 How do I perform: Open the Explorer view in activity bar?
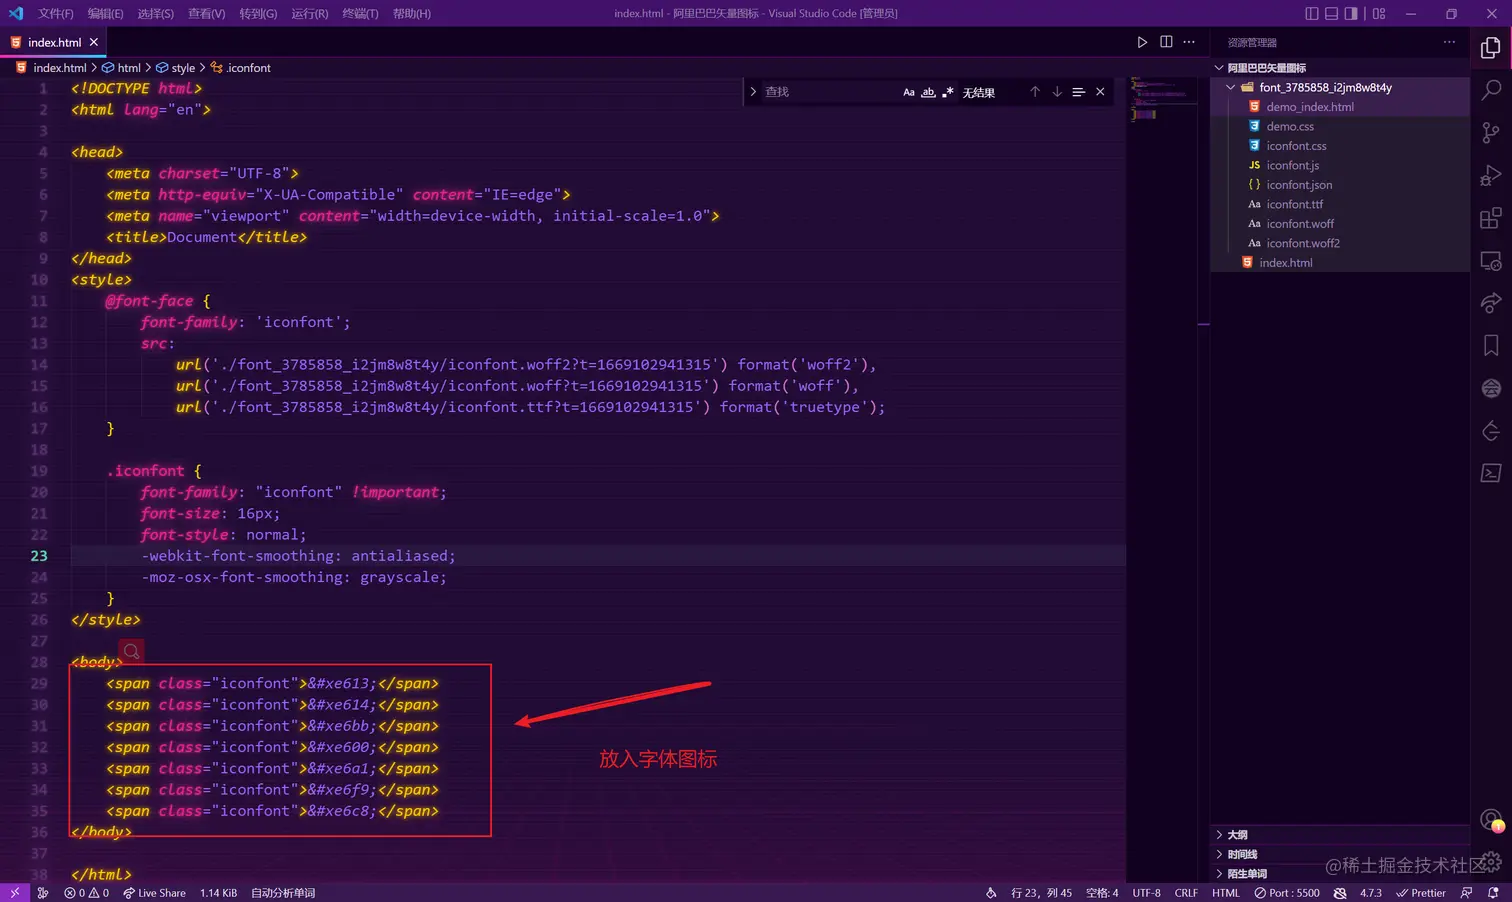point(1491,47)
